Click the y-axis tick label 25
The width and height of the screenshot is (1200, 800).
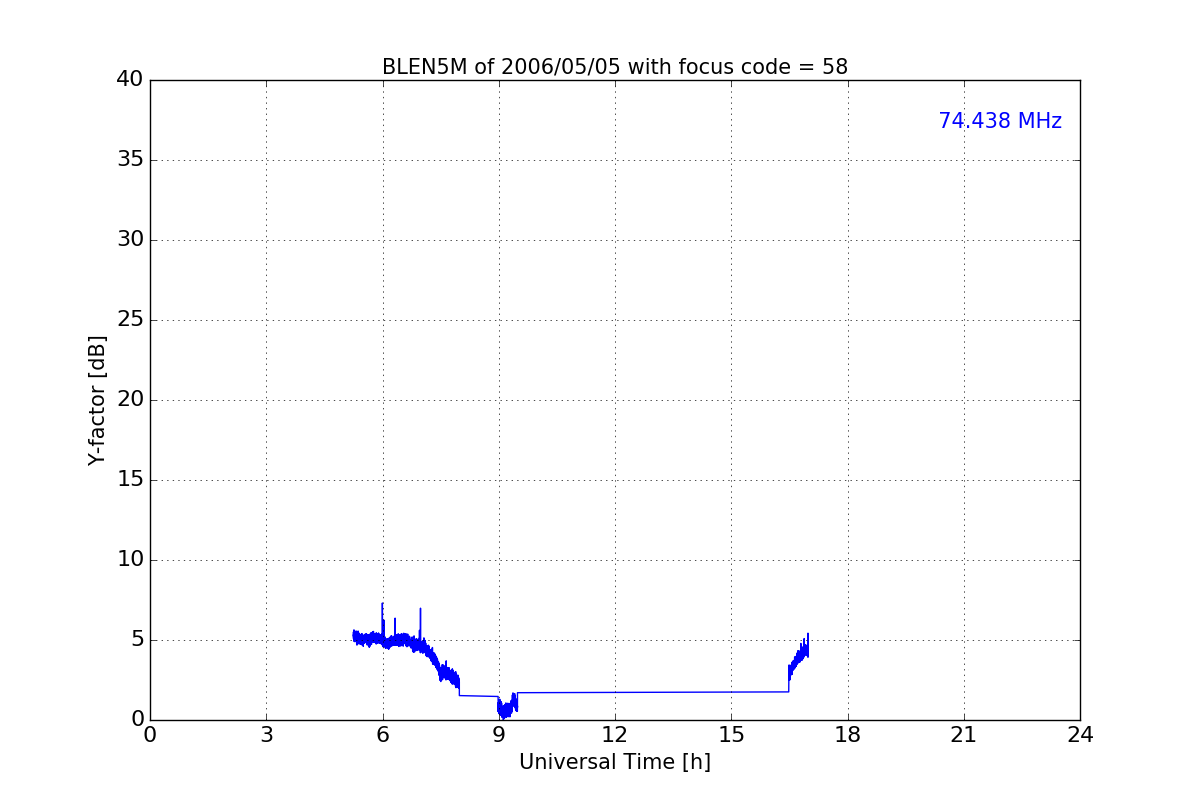130,320
